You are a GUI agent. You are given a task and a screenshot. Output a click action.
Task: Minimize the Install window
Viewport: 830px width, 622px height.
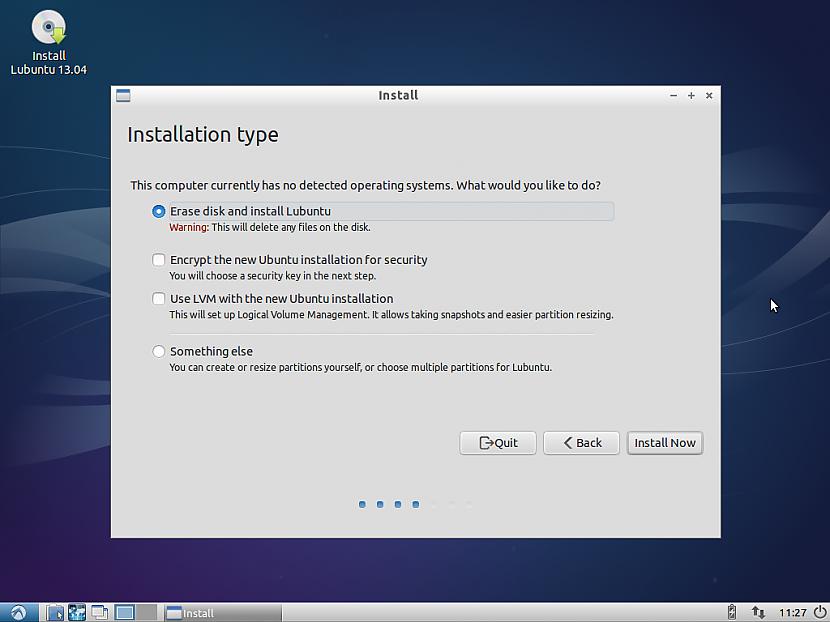[x=673, y=96]
